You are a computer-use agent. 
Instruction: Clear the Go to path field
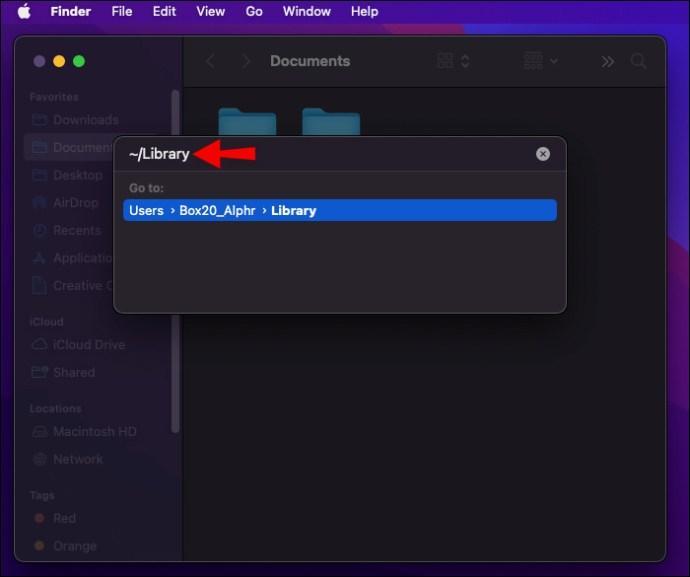[542, 154]
